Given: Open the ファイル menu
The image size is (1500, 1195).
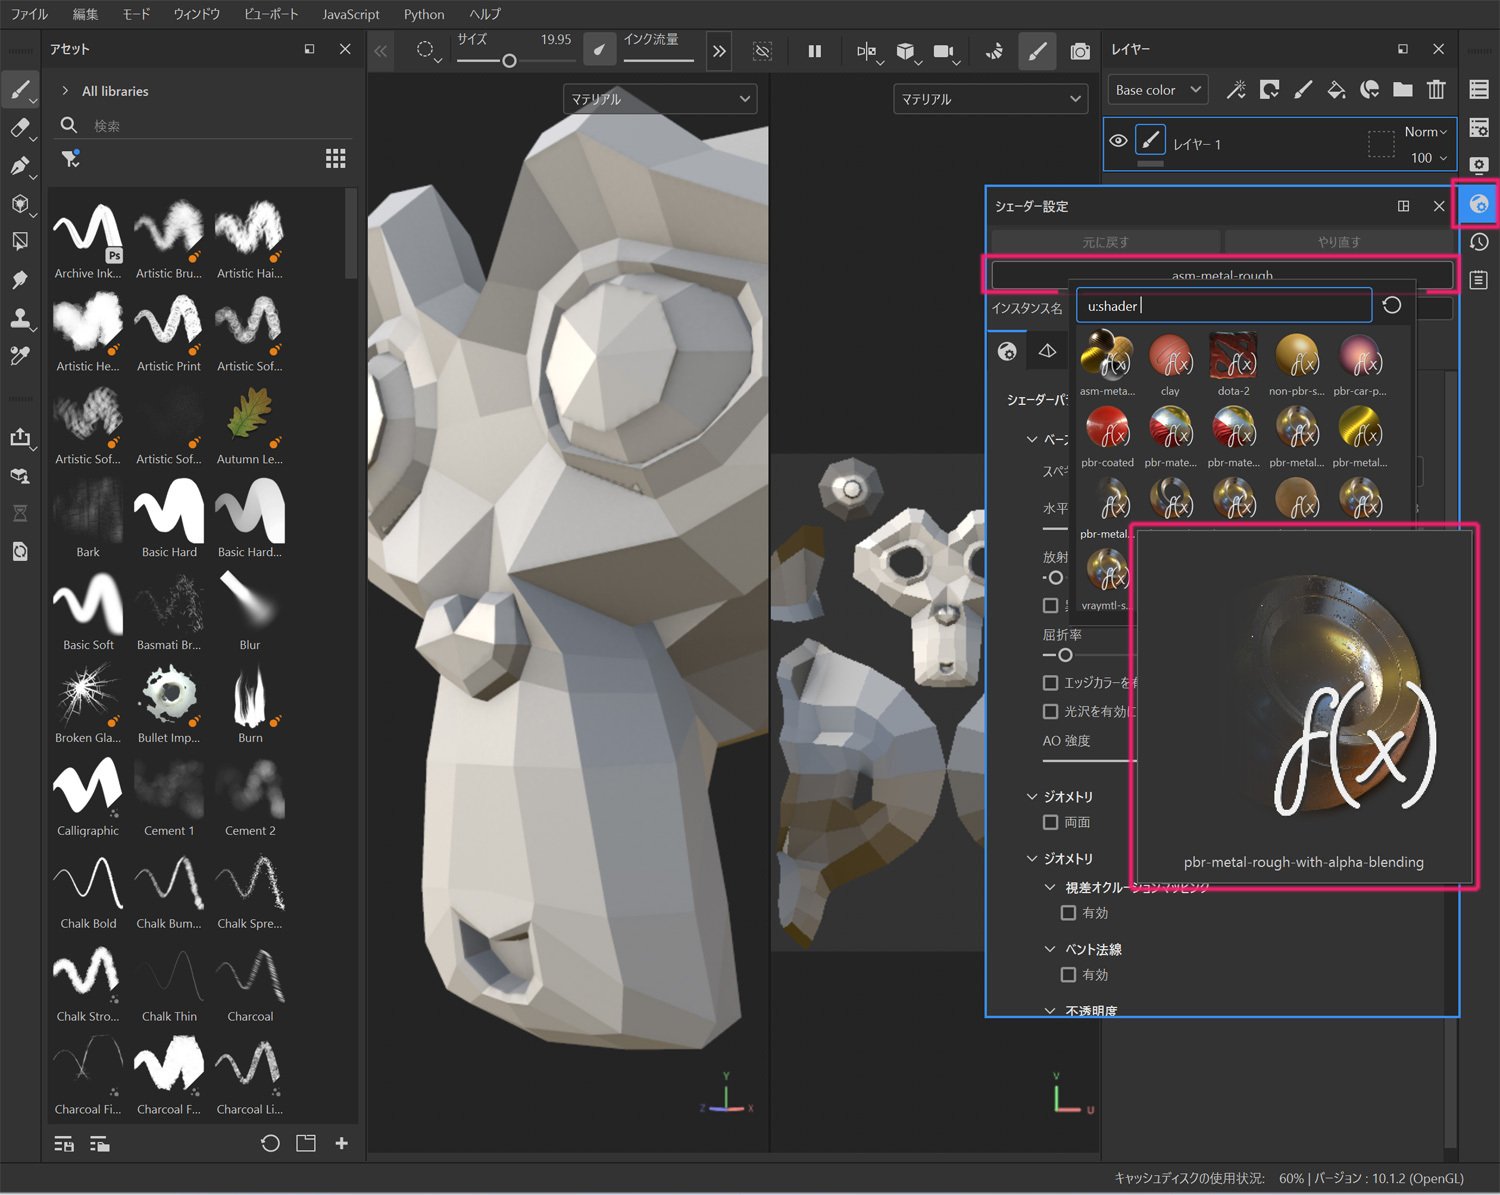Looking at the screenshot, I should click(x=29, y=14).
